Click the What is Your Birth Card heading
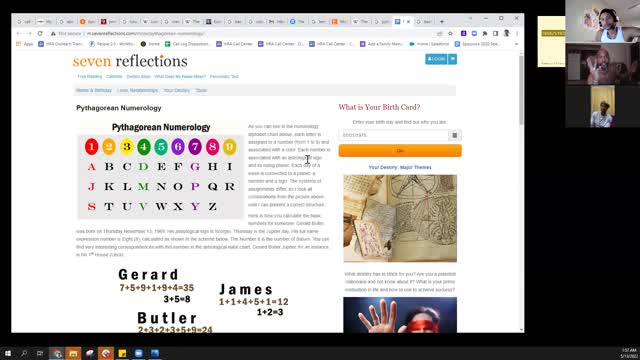640x360 pixels. tap(379, 107)
